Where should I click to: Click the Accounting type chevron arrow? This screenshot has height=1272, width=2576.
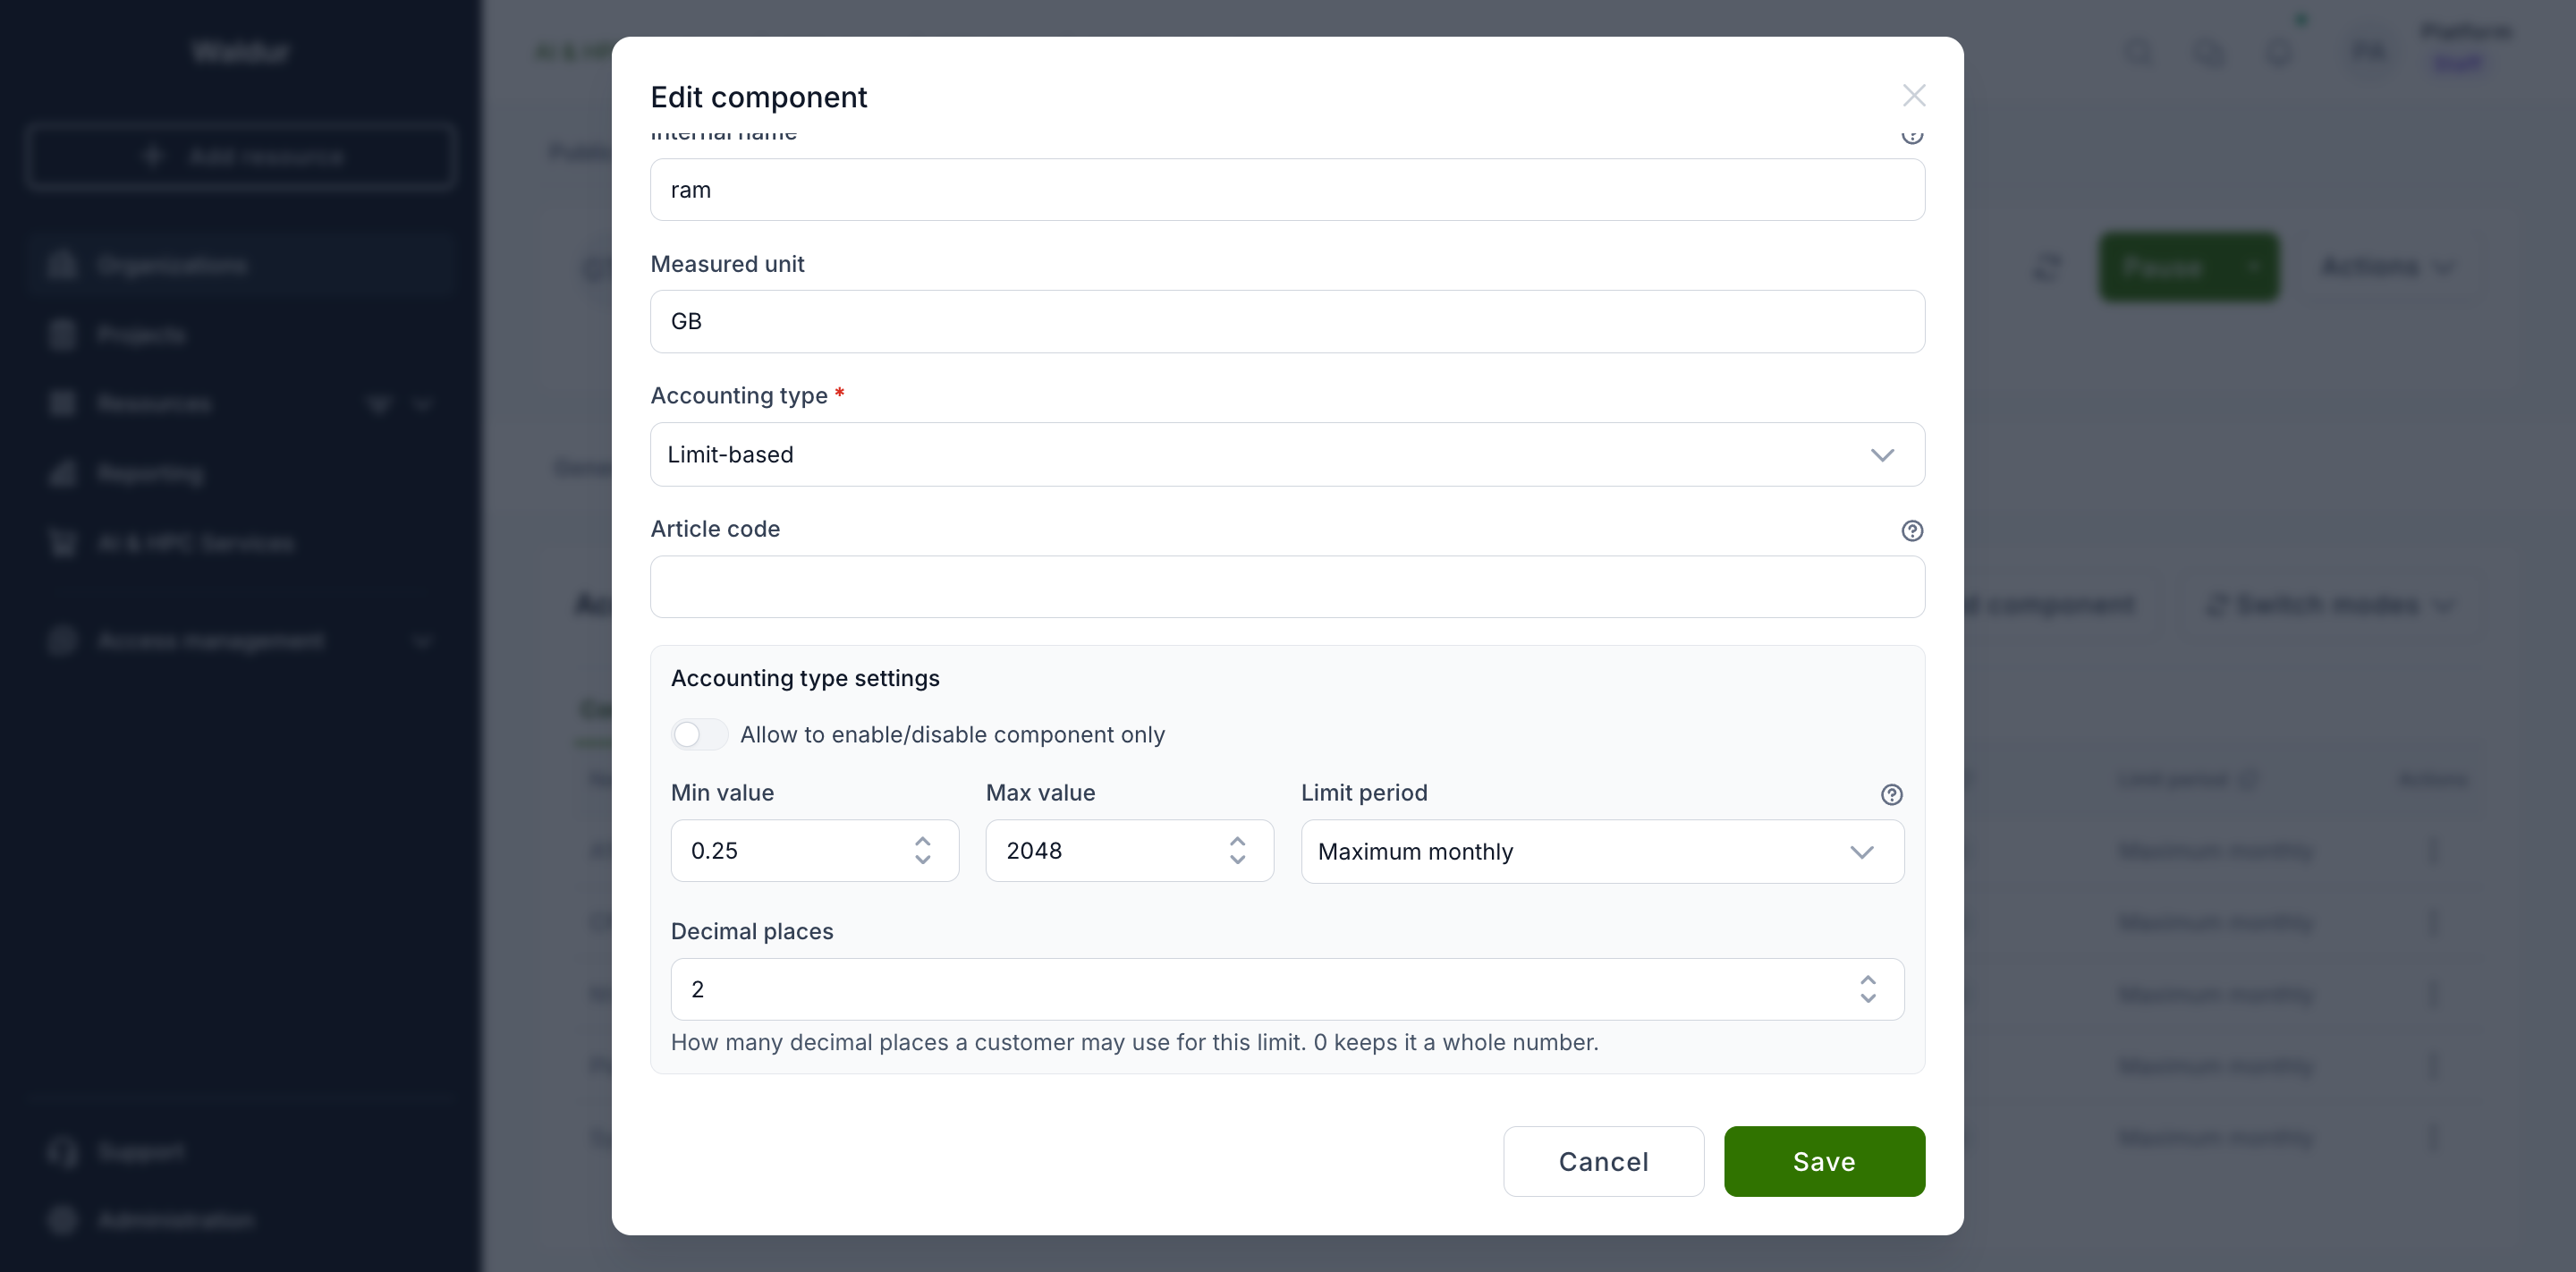click(1882, 455)
